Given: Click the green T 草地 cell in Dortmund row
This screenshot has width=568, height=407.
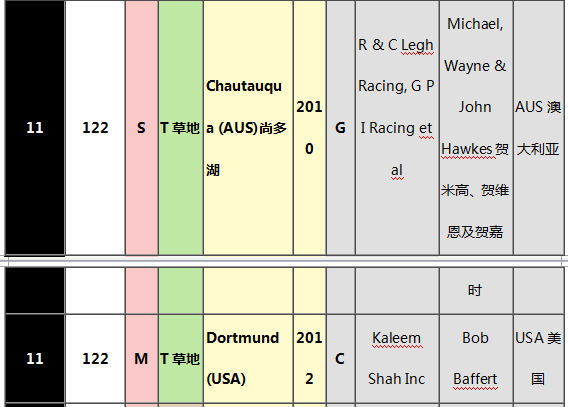Looking at the screenshot, I should [180, 358].
